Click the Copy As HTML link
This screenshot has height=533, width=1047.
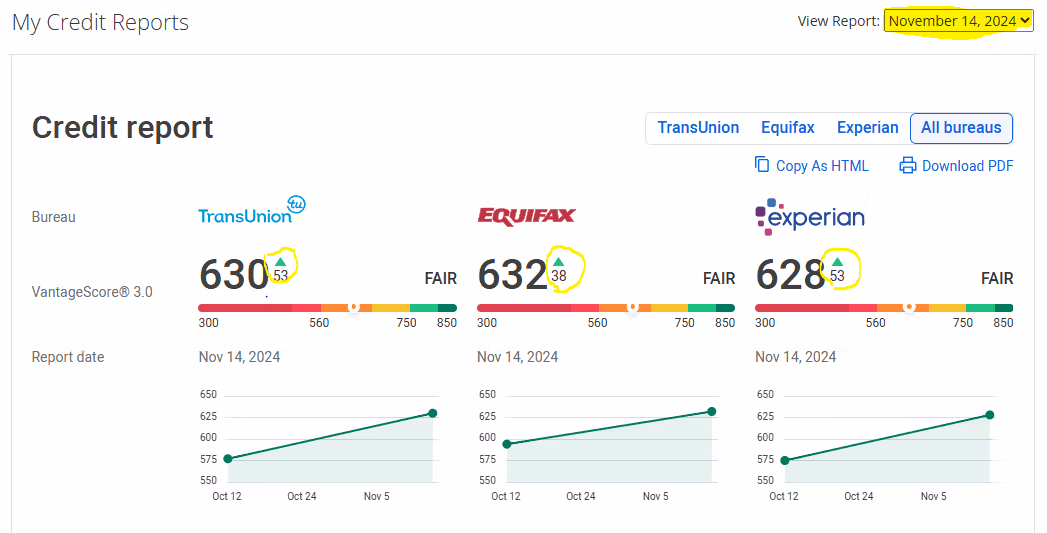[x=822, y=166]
